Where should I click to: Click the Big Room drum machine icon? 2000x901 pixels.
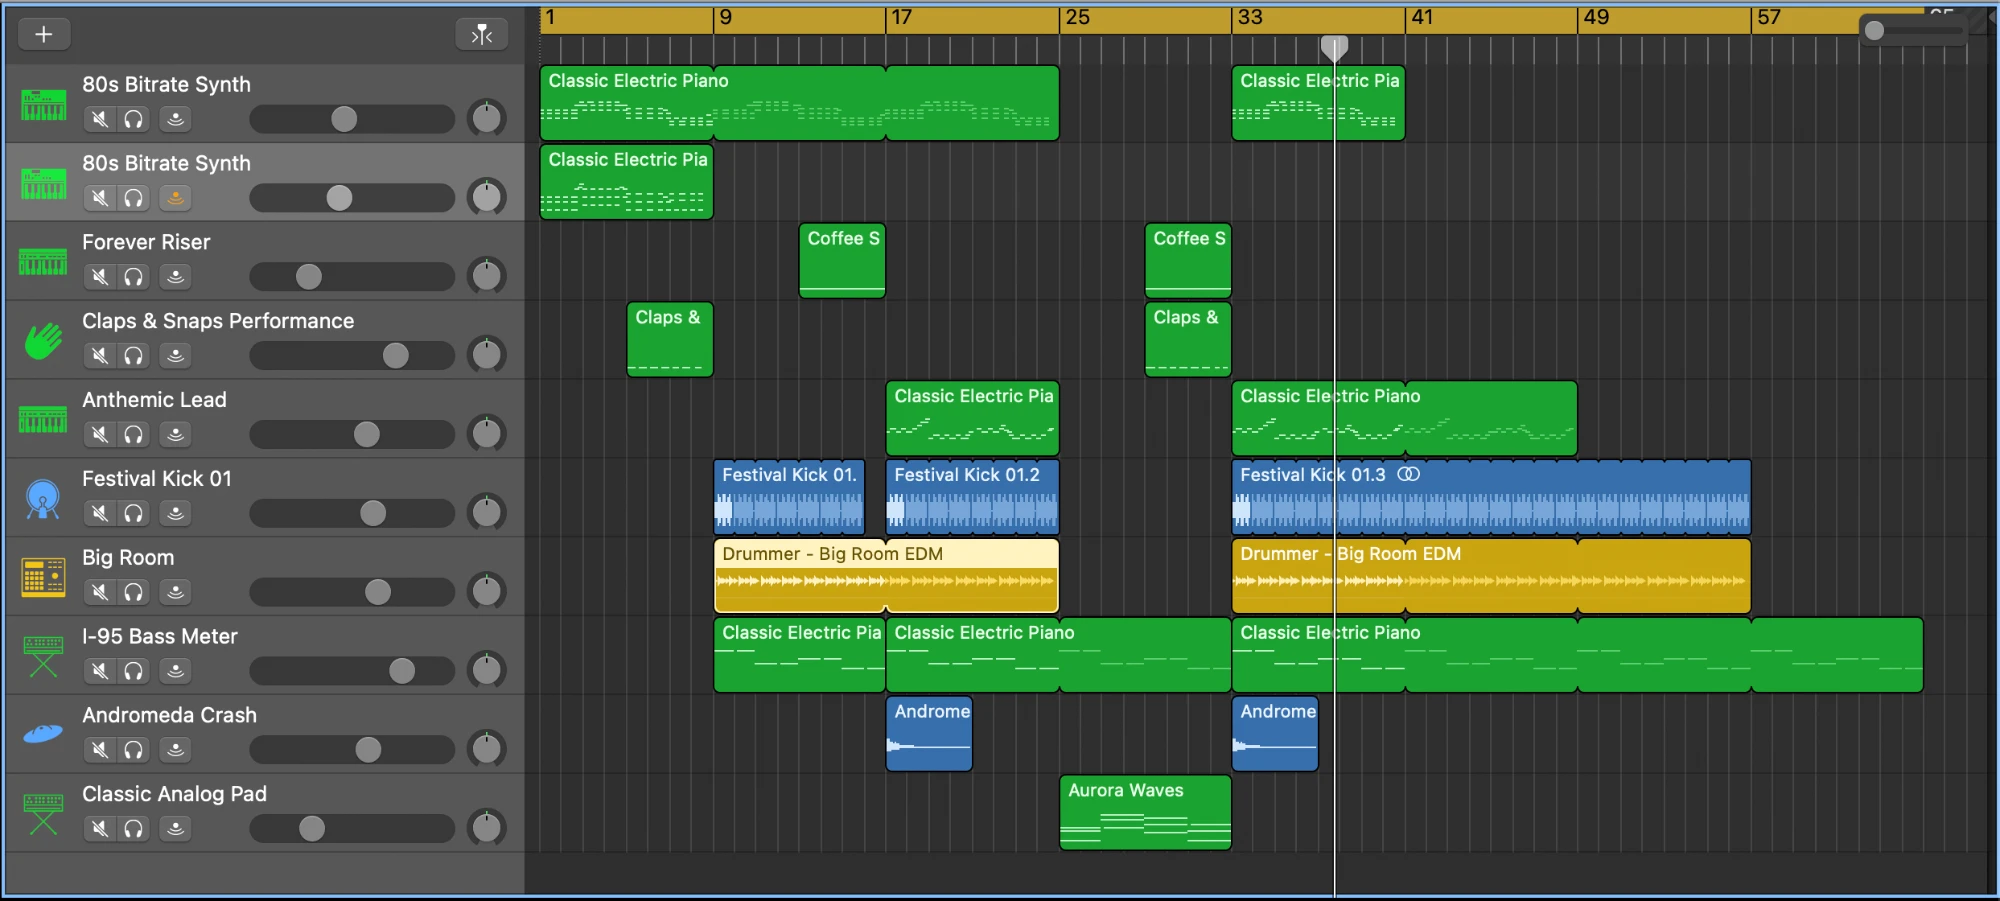(43, 577)
